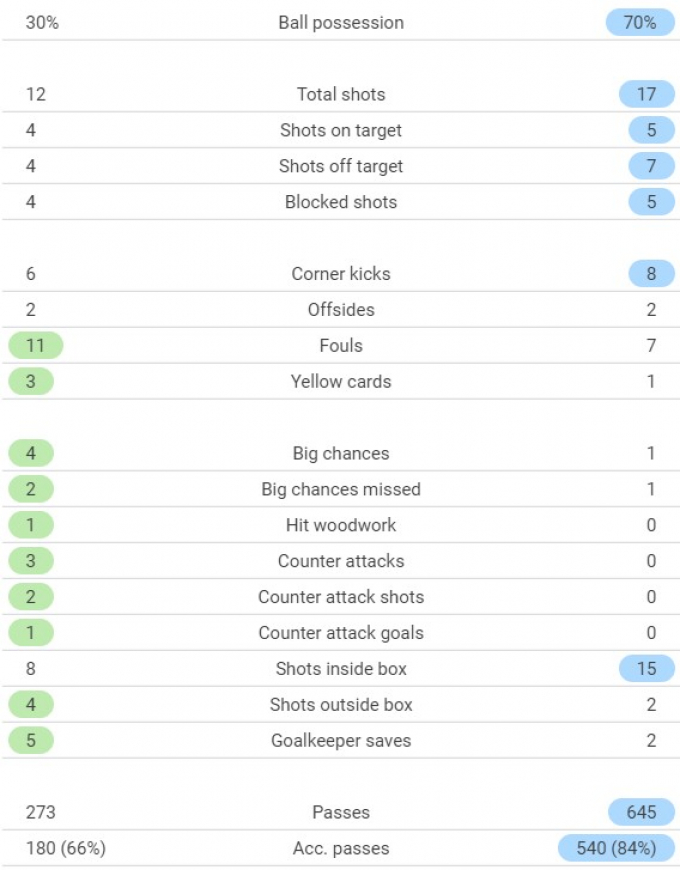Click the Total shots row label

pyautogui.click(x=341, y=94)
